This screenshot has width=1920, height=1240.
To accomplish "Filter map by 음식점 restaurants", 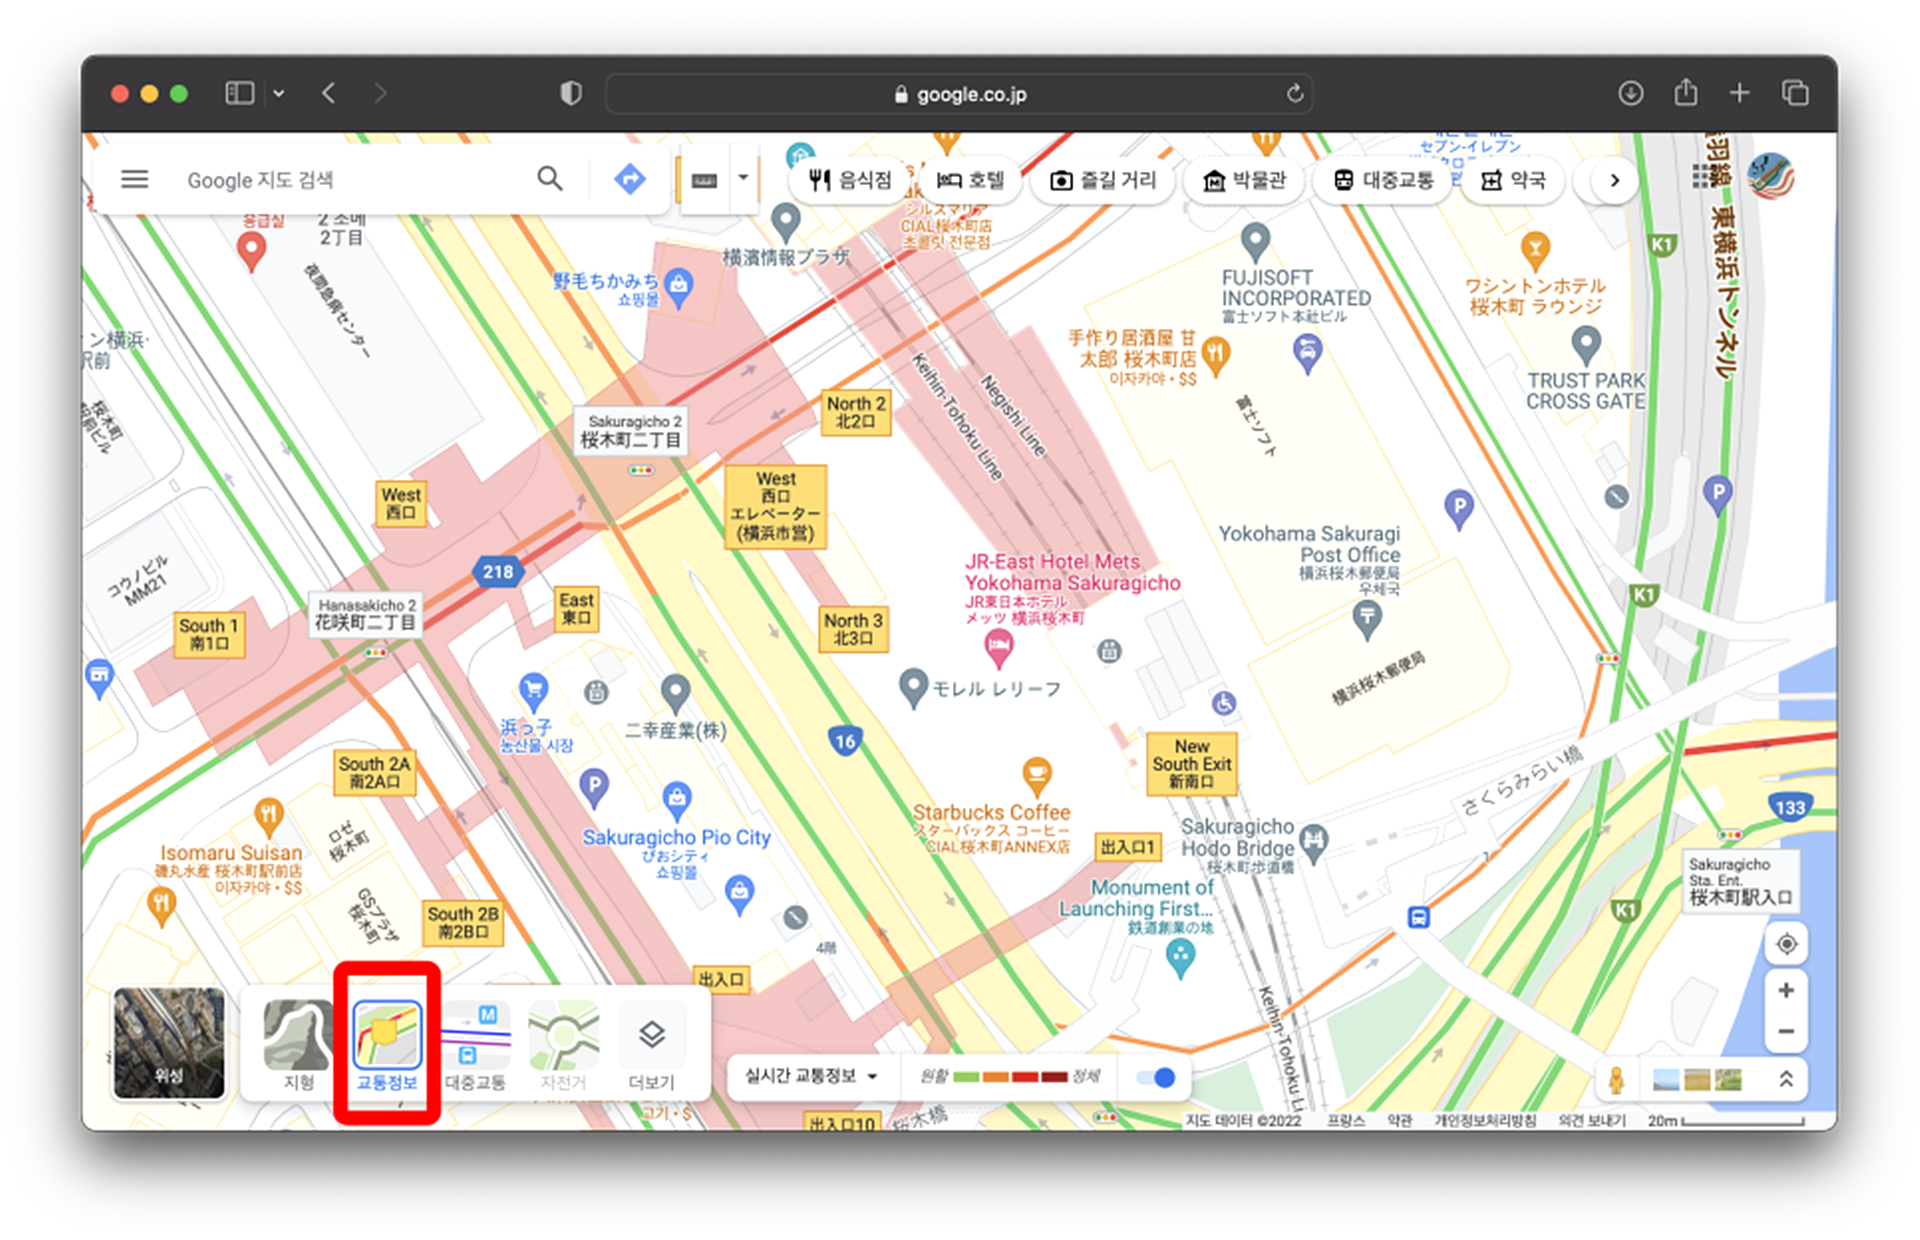I will 850,180.
